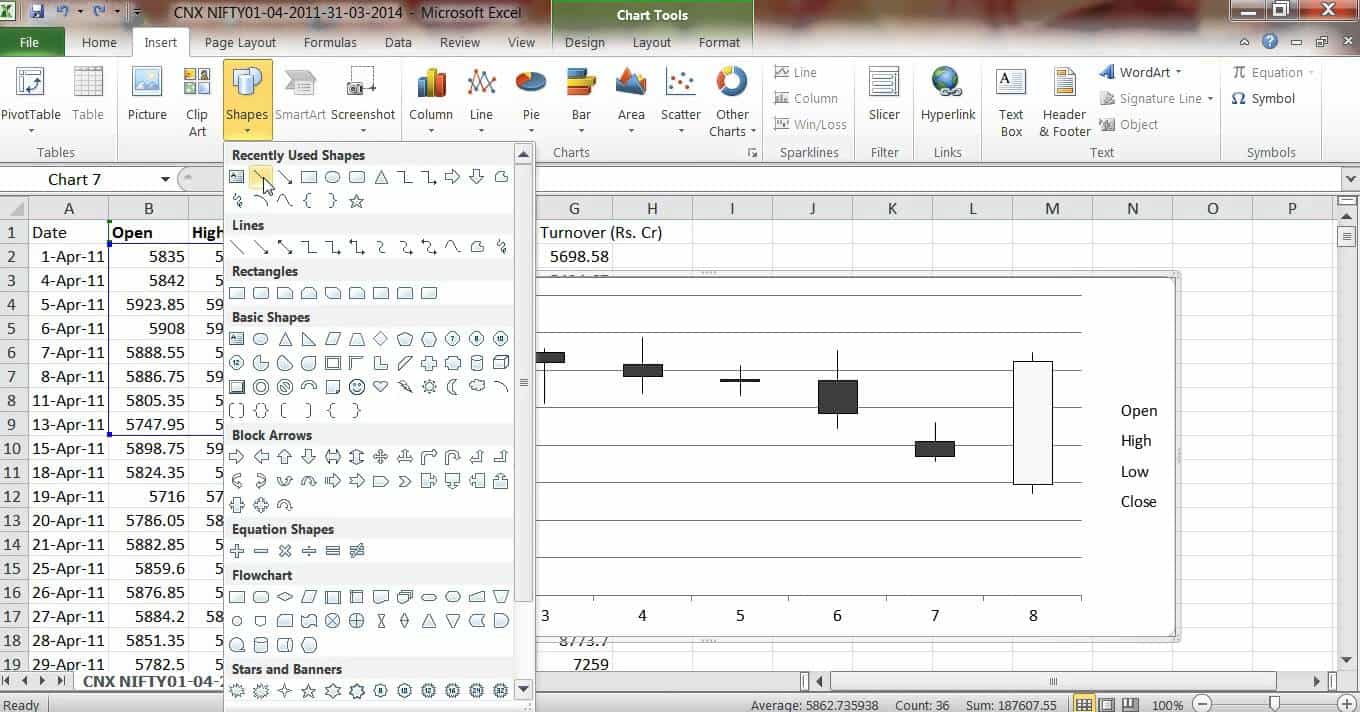Image resolution: width=1360 pixels, height=712 pixels.
Task: Pick the Multiply shape in Equation Shapes
Action: click(285, 551)
